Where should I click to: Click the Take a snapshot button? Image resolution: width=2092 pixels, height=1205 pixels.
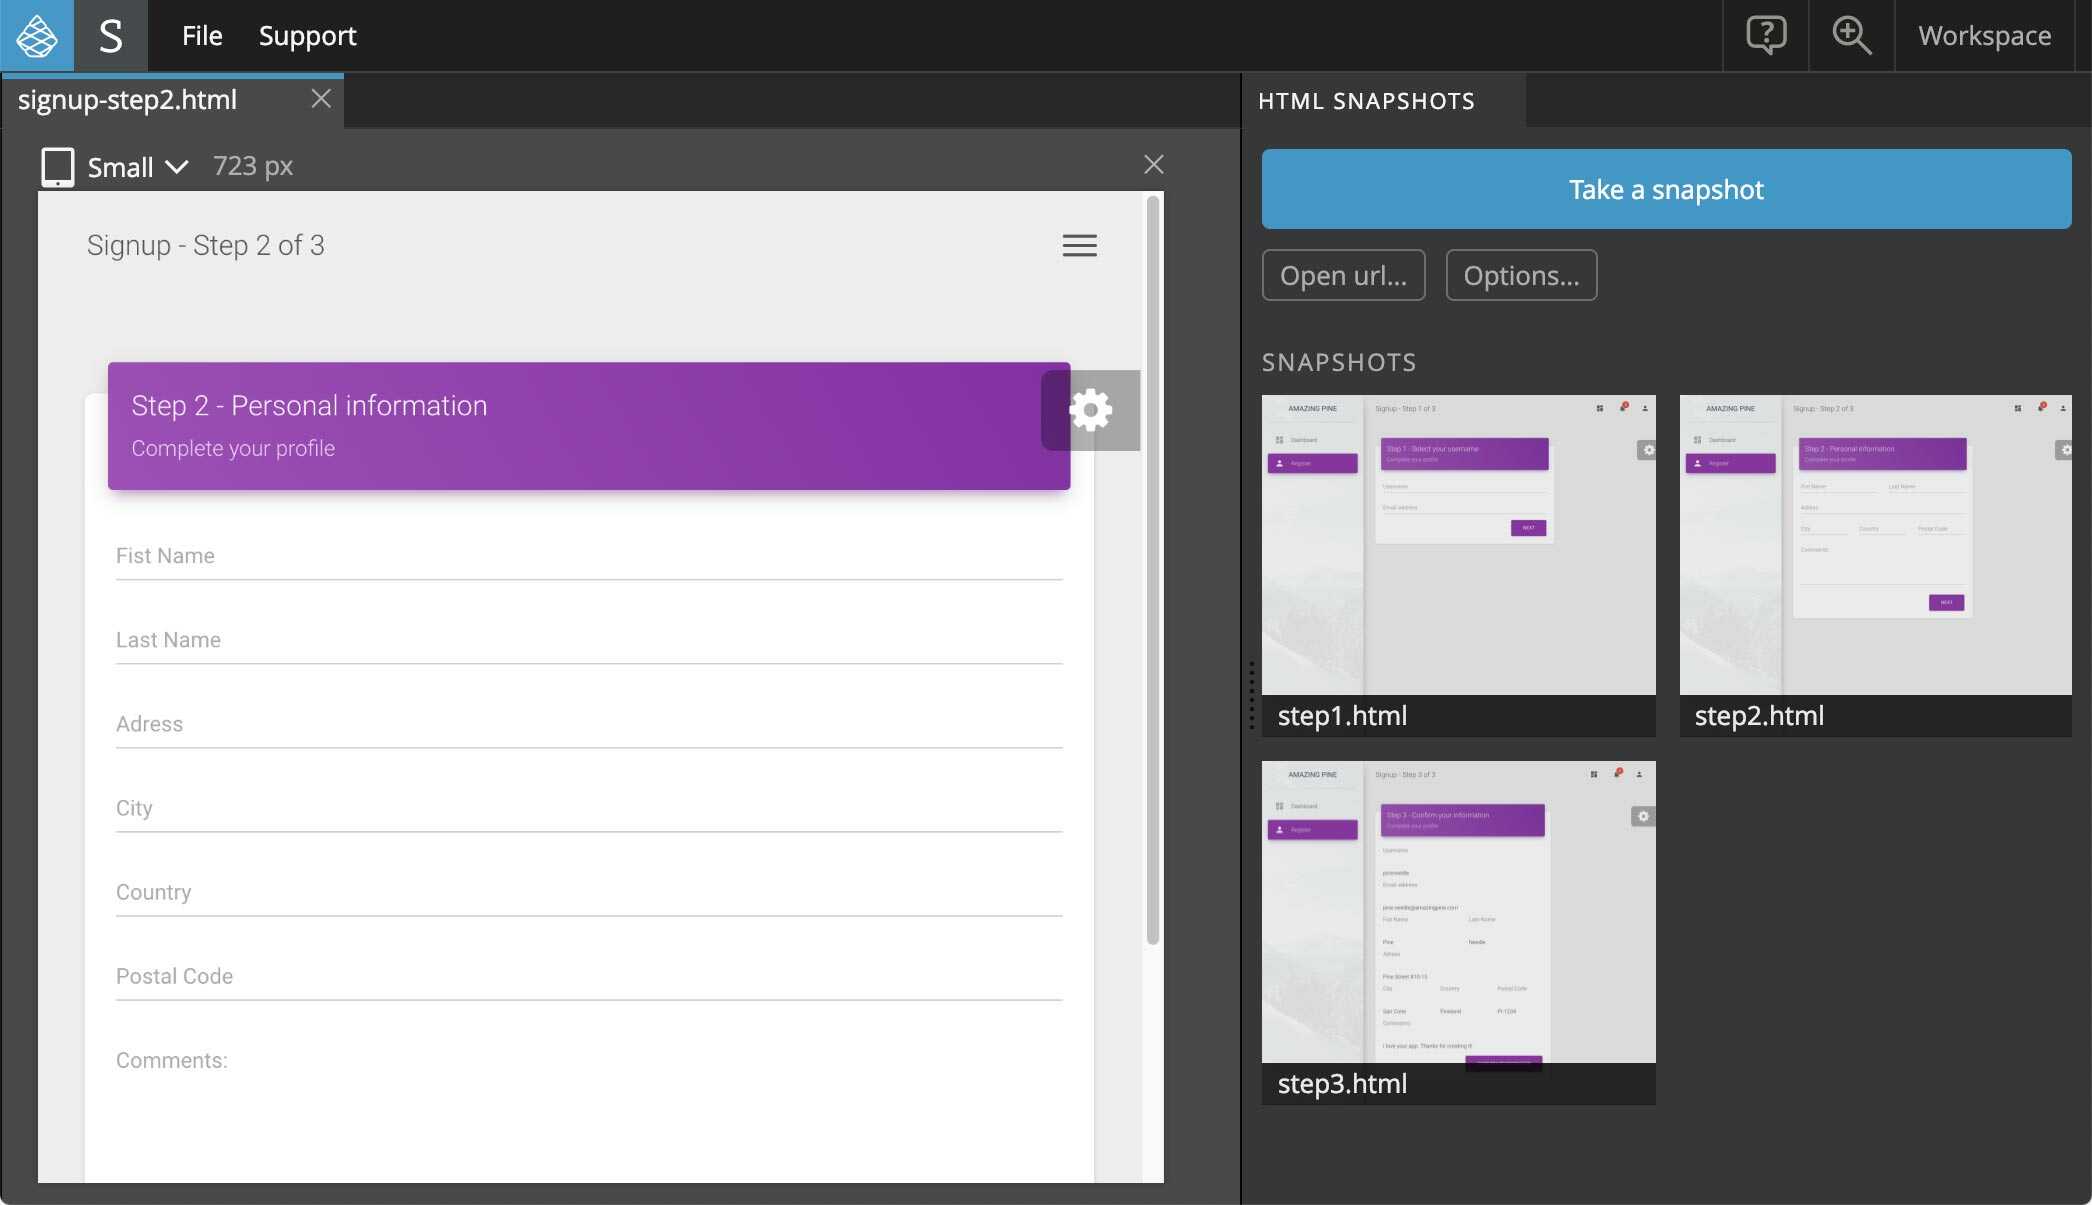(1666, 189)
